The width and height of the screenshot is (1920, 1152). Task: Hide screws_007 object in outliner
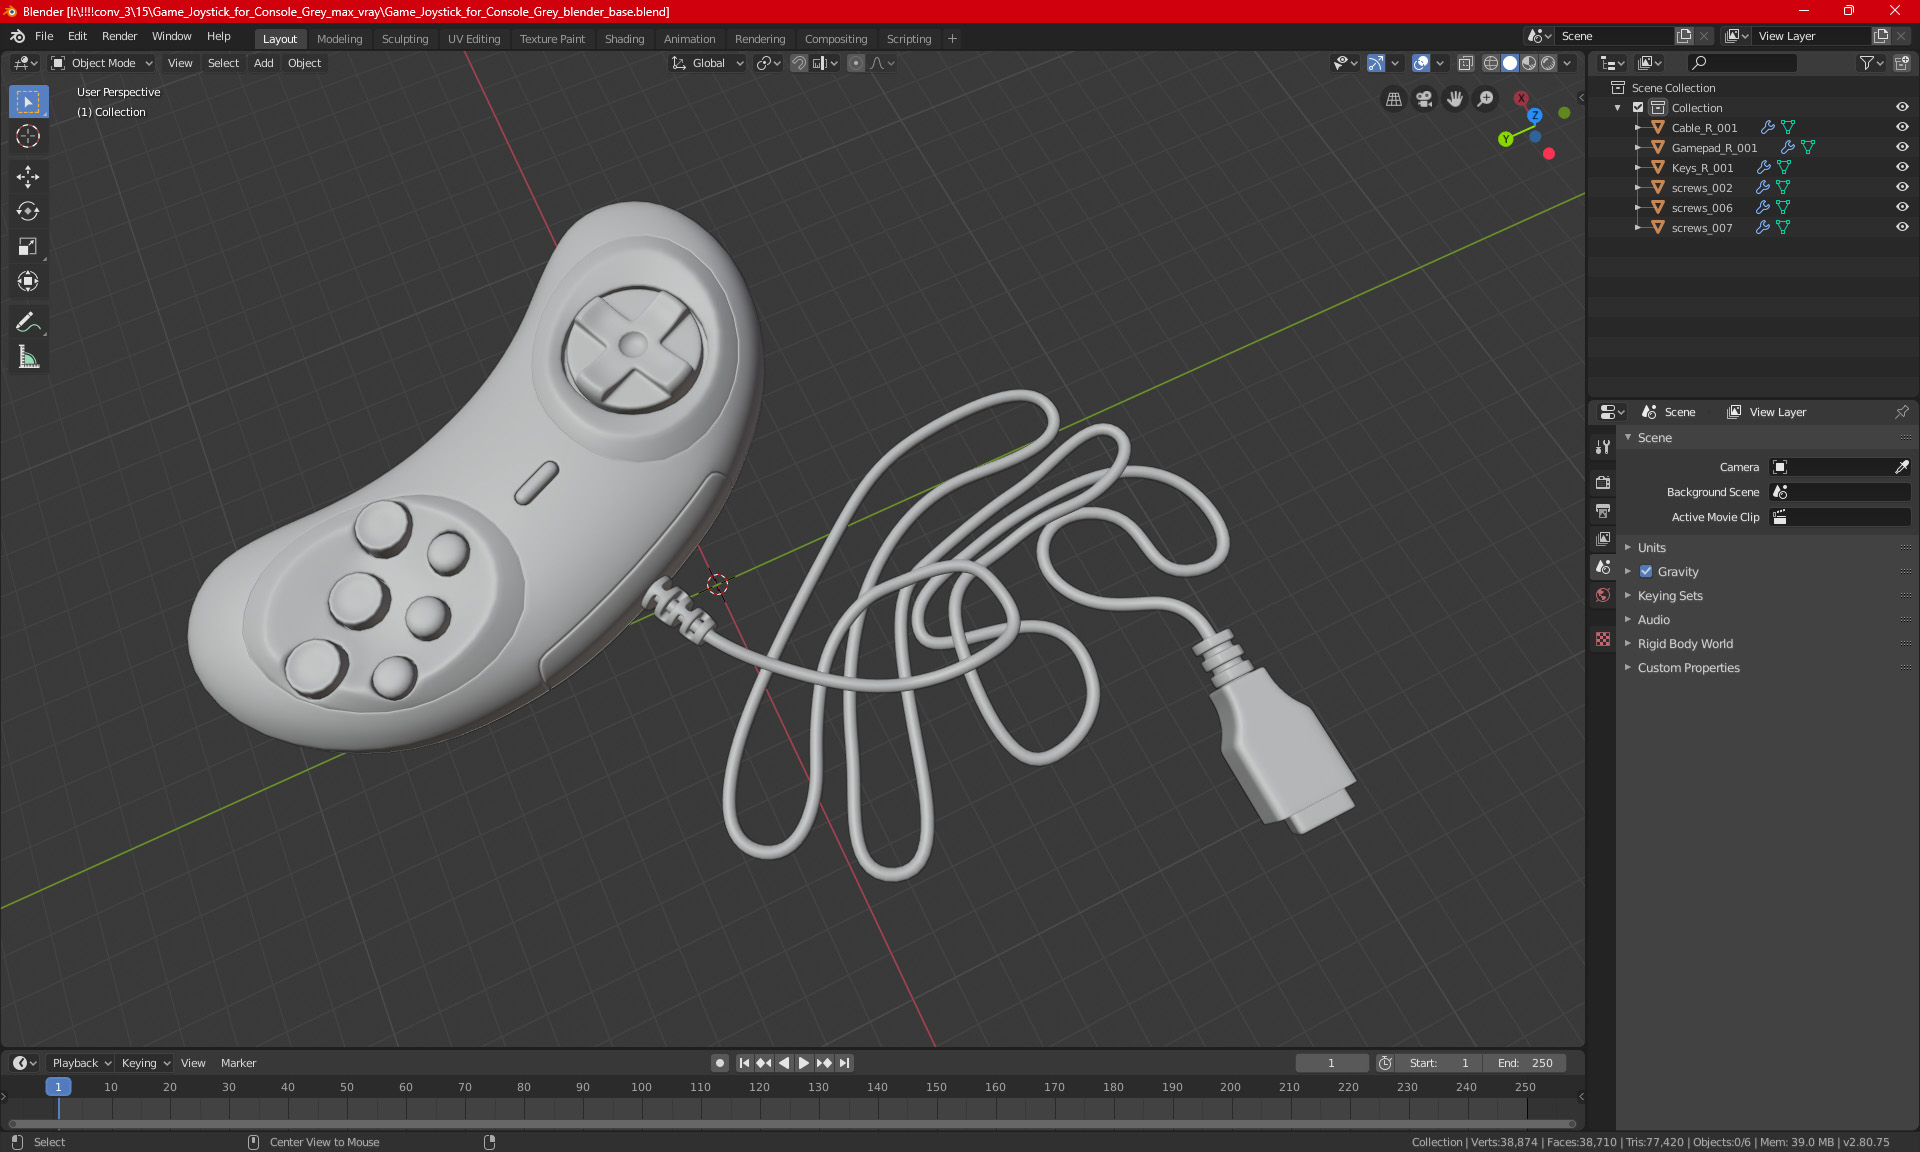(1902, 227)
